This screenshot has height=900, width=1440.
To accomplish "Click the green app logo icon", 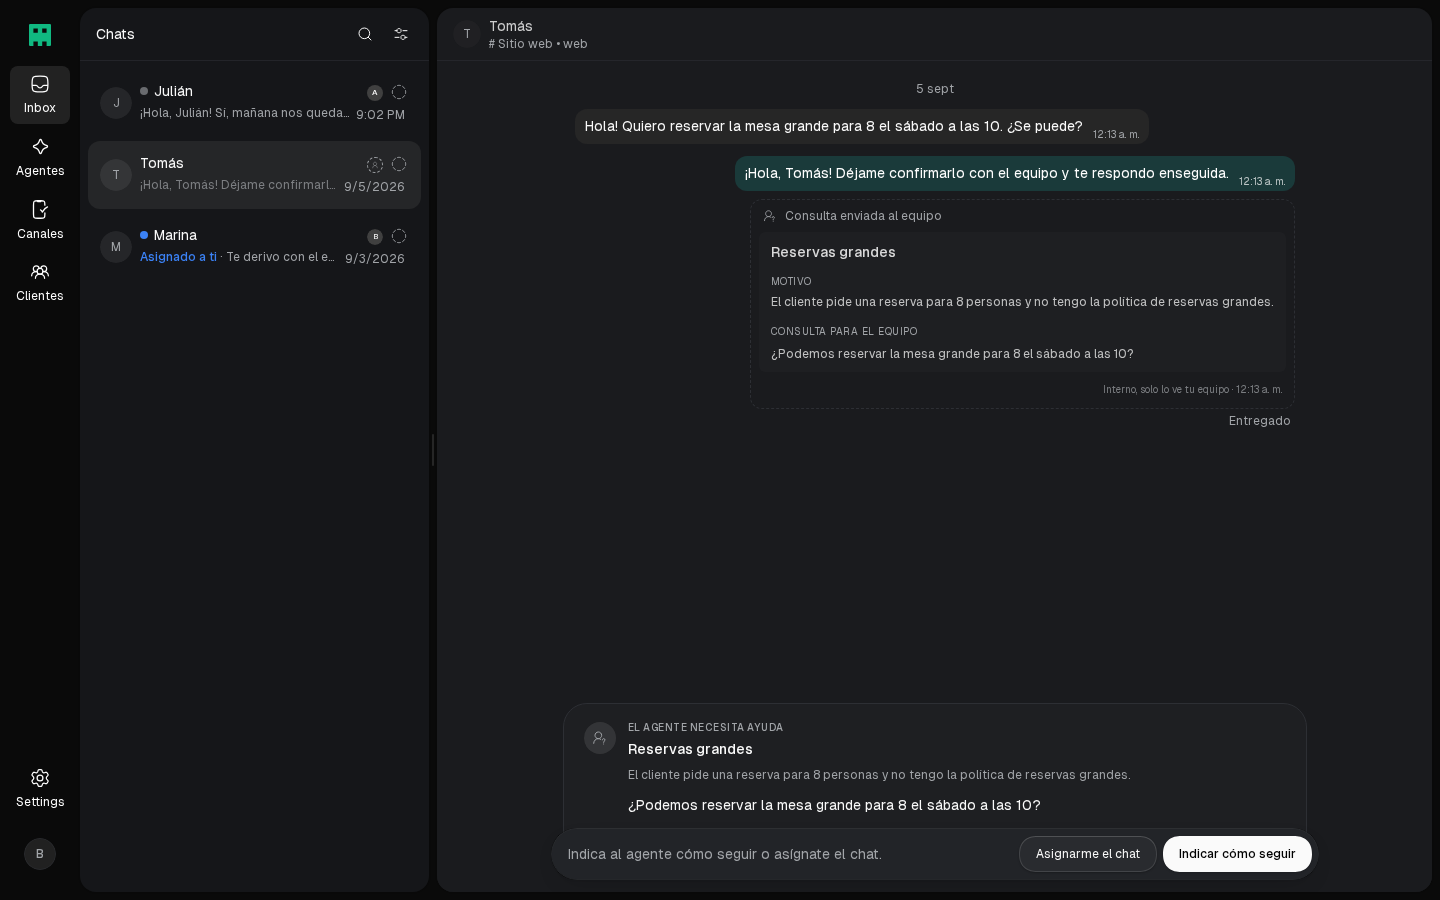I will click(40, 35).
